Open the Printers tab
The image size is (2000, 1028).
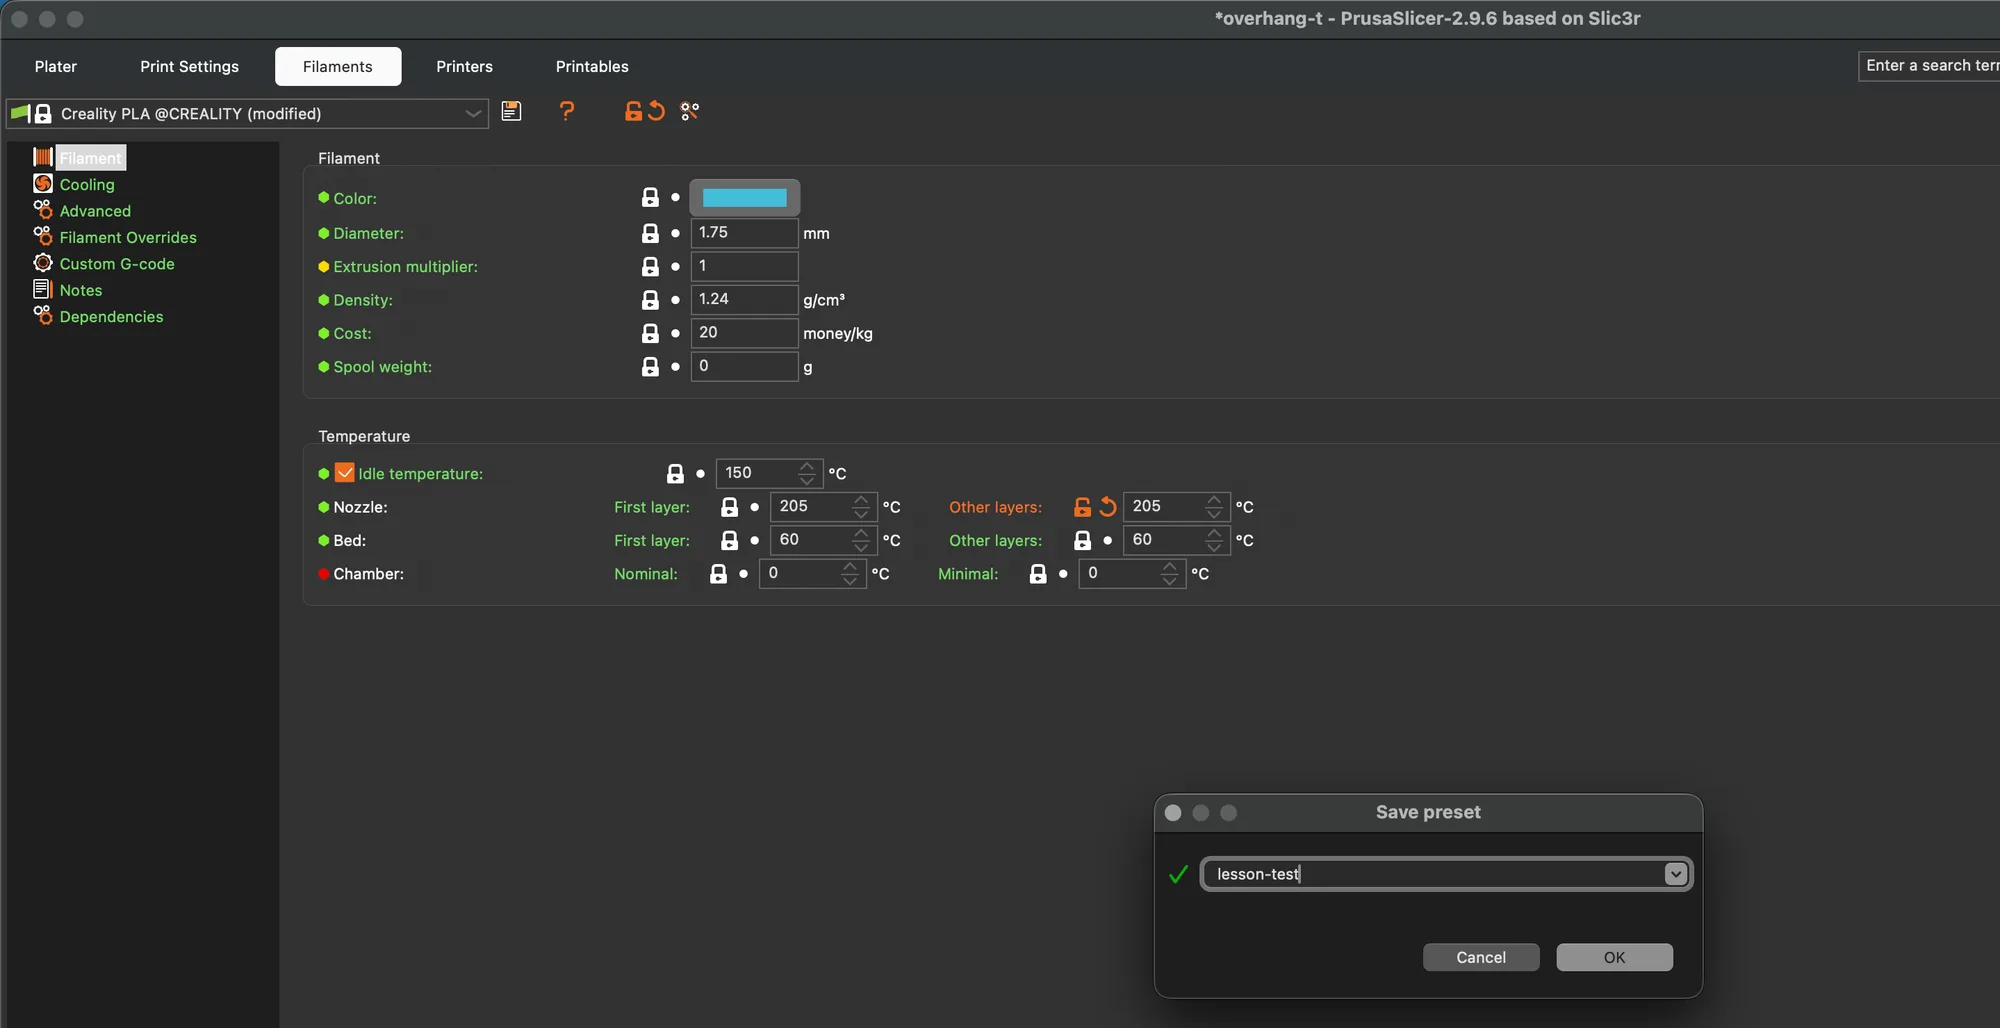(464, 66)
